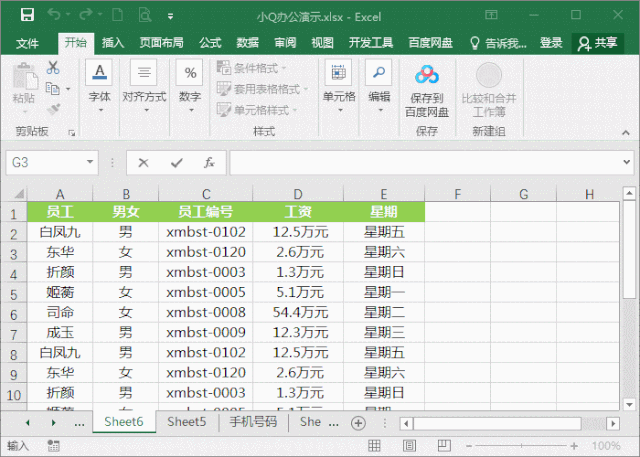The height and width of the screenshot is (457, 640).
Task: Click the 保存到百度网盘 cloud icon
Action: 427,75
